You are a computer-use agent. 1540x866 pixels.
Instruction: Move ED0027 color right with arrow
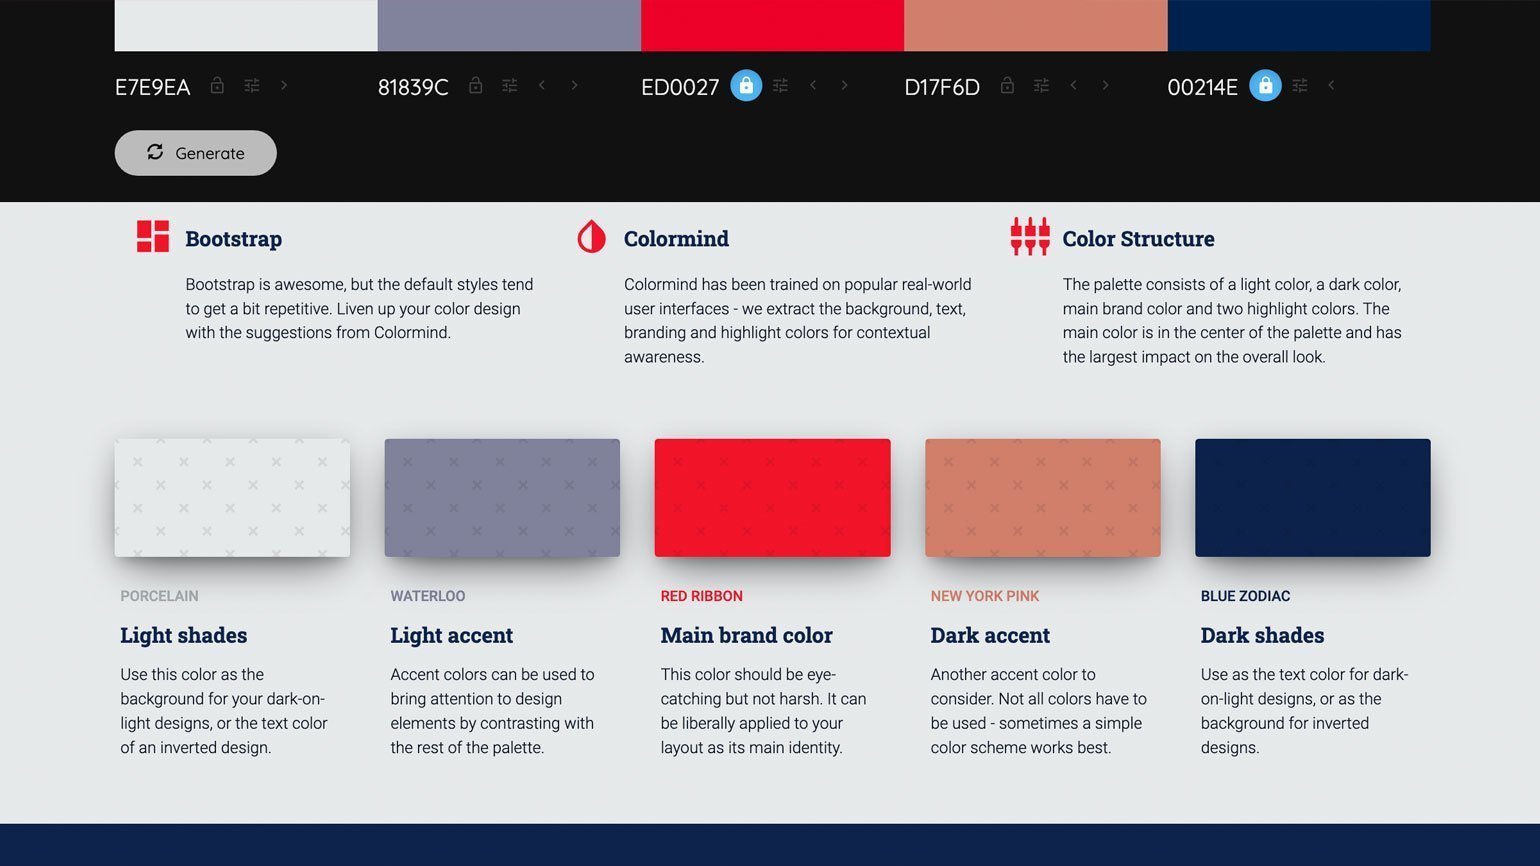click(844, 85)
